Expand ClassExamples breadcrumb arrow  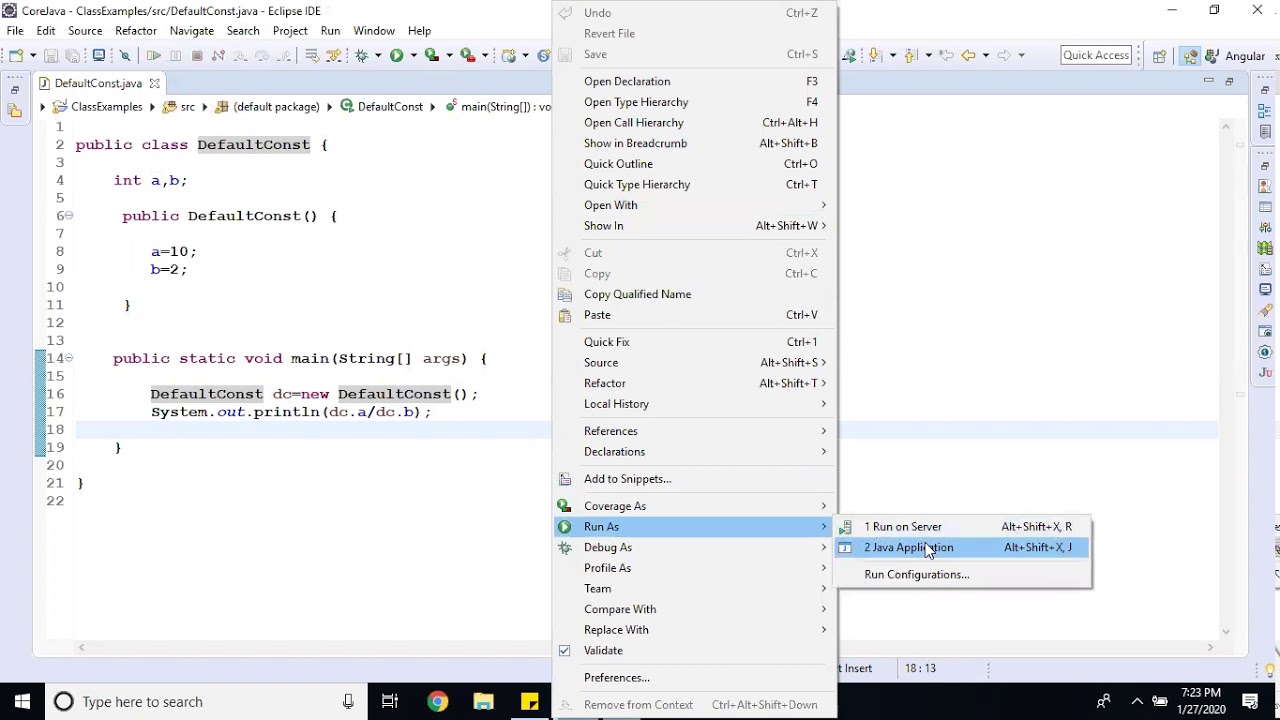click(x=42, y=106)
